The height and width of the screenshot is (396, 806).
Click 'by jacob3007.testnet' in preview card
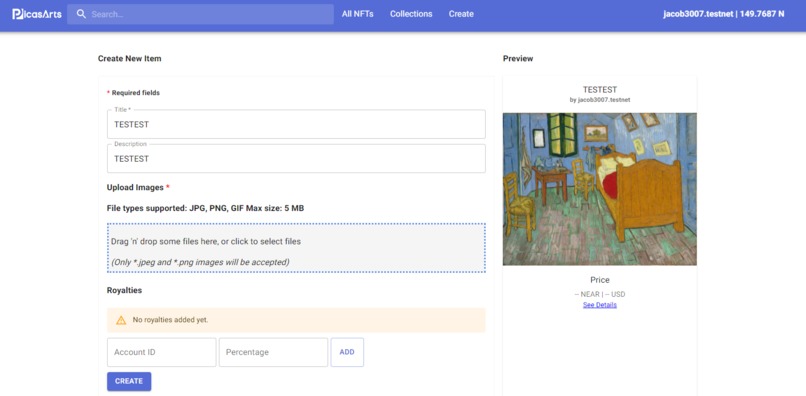pyautogui.click(x=599, y=100)
